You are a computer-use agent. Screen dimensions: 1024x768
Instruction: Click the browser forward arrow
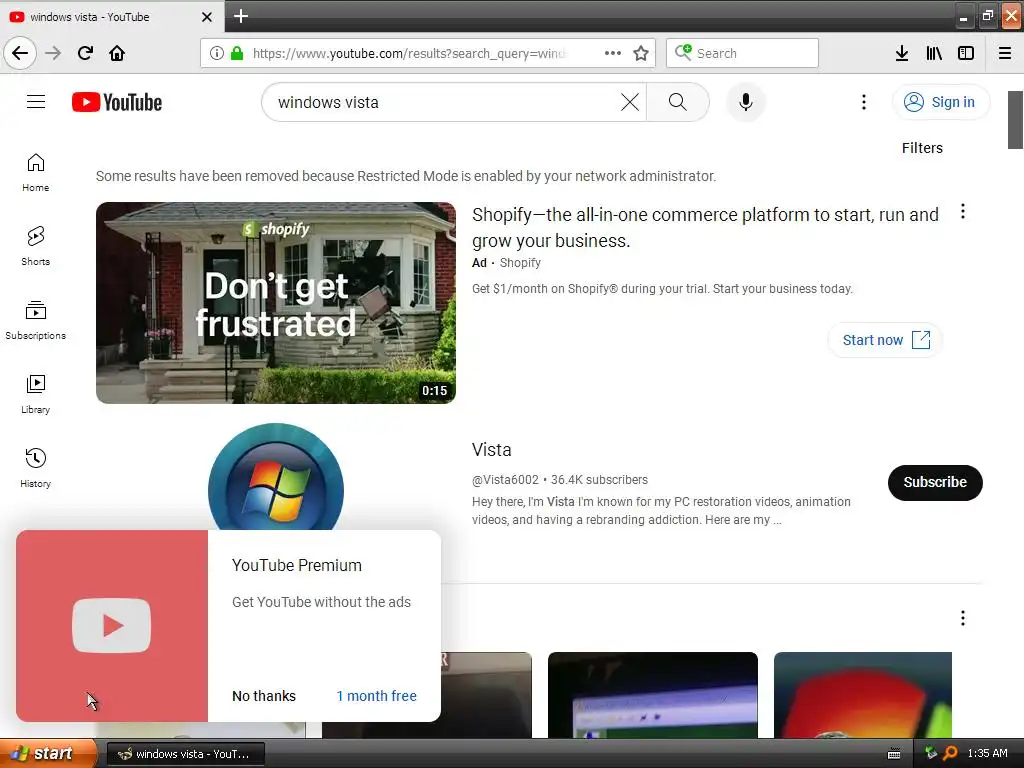(x=53, y=53)
